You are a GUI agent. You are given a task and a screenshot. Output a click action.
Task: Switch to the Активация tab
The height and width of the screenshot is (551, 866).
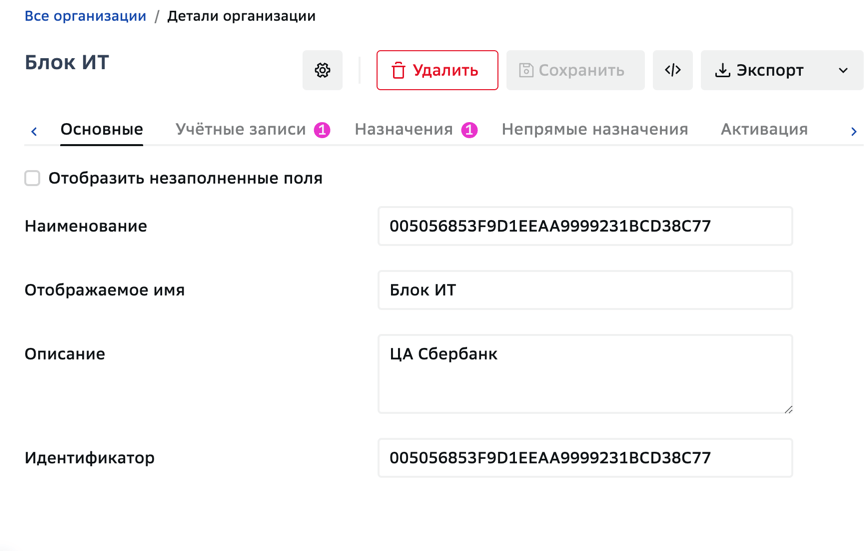point(764,129)
